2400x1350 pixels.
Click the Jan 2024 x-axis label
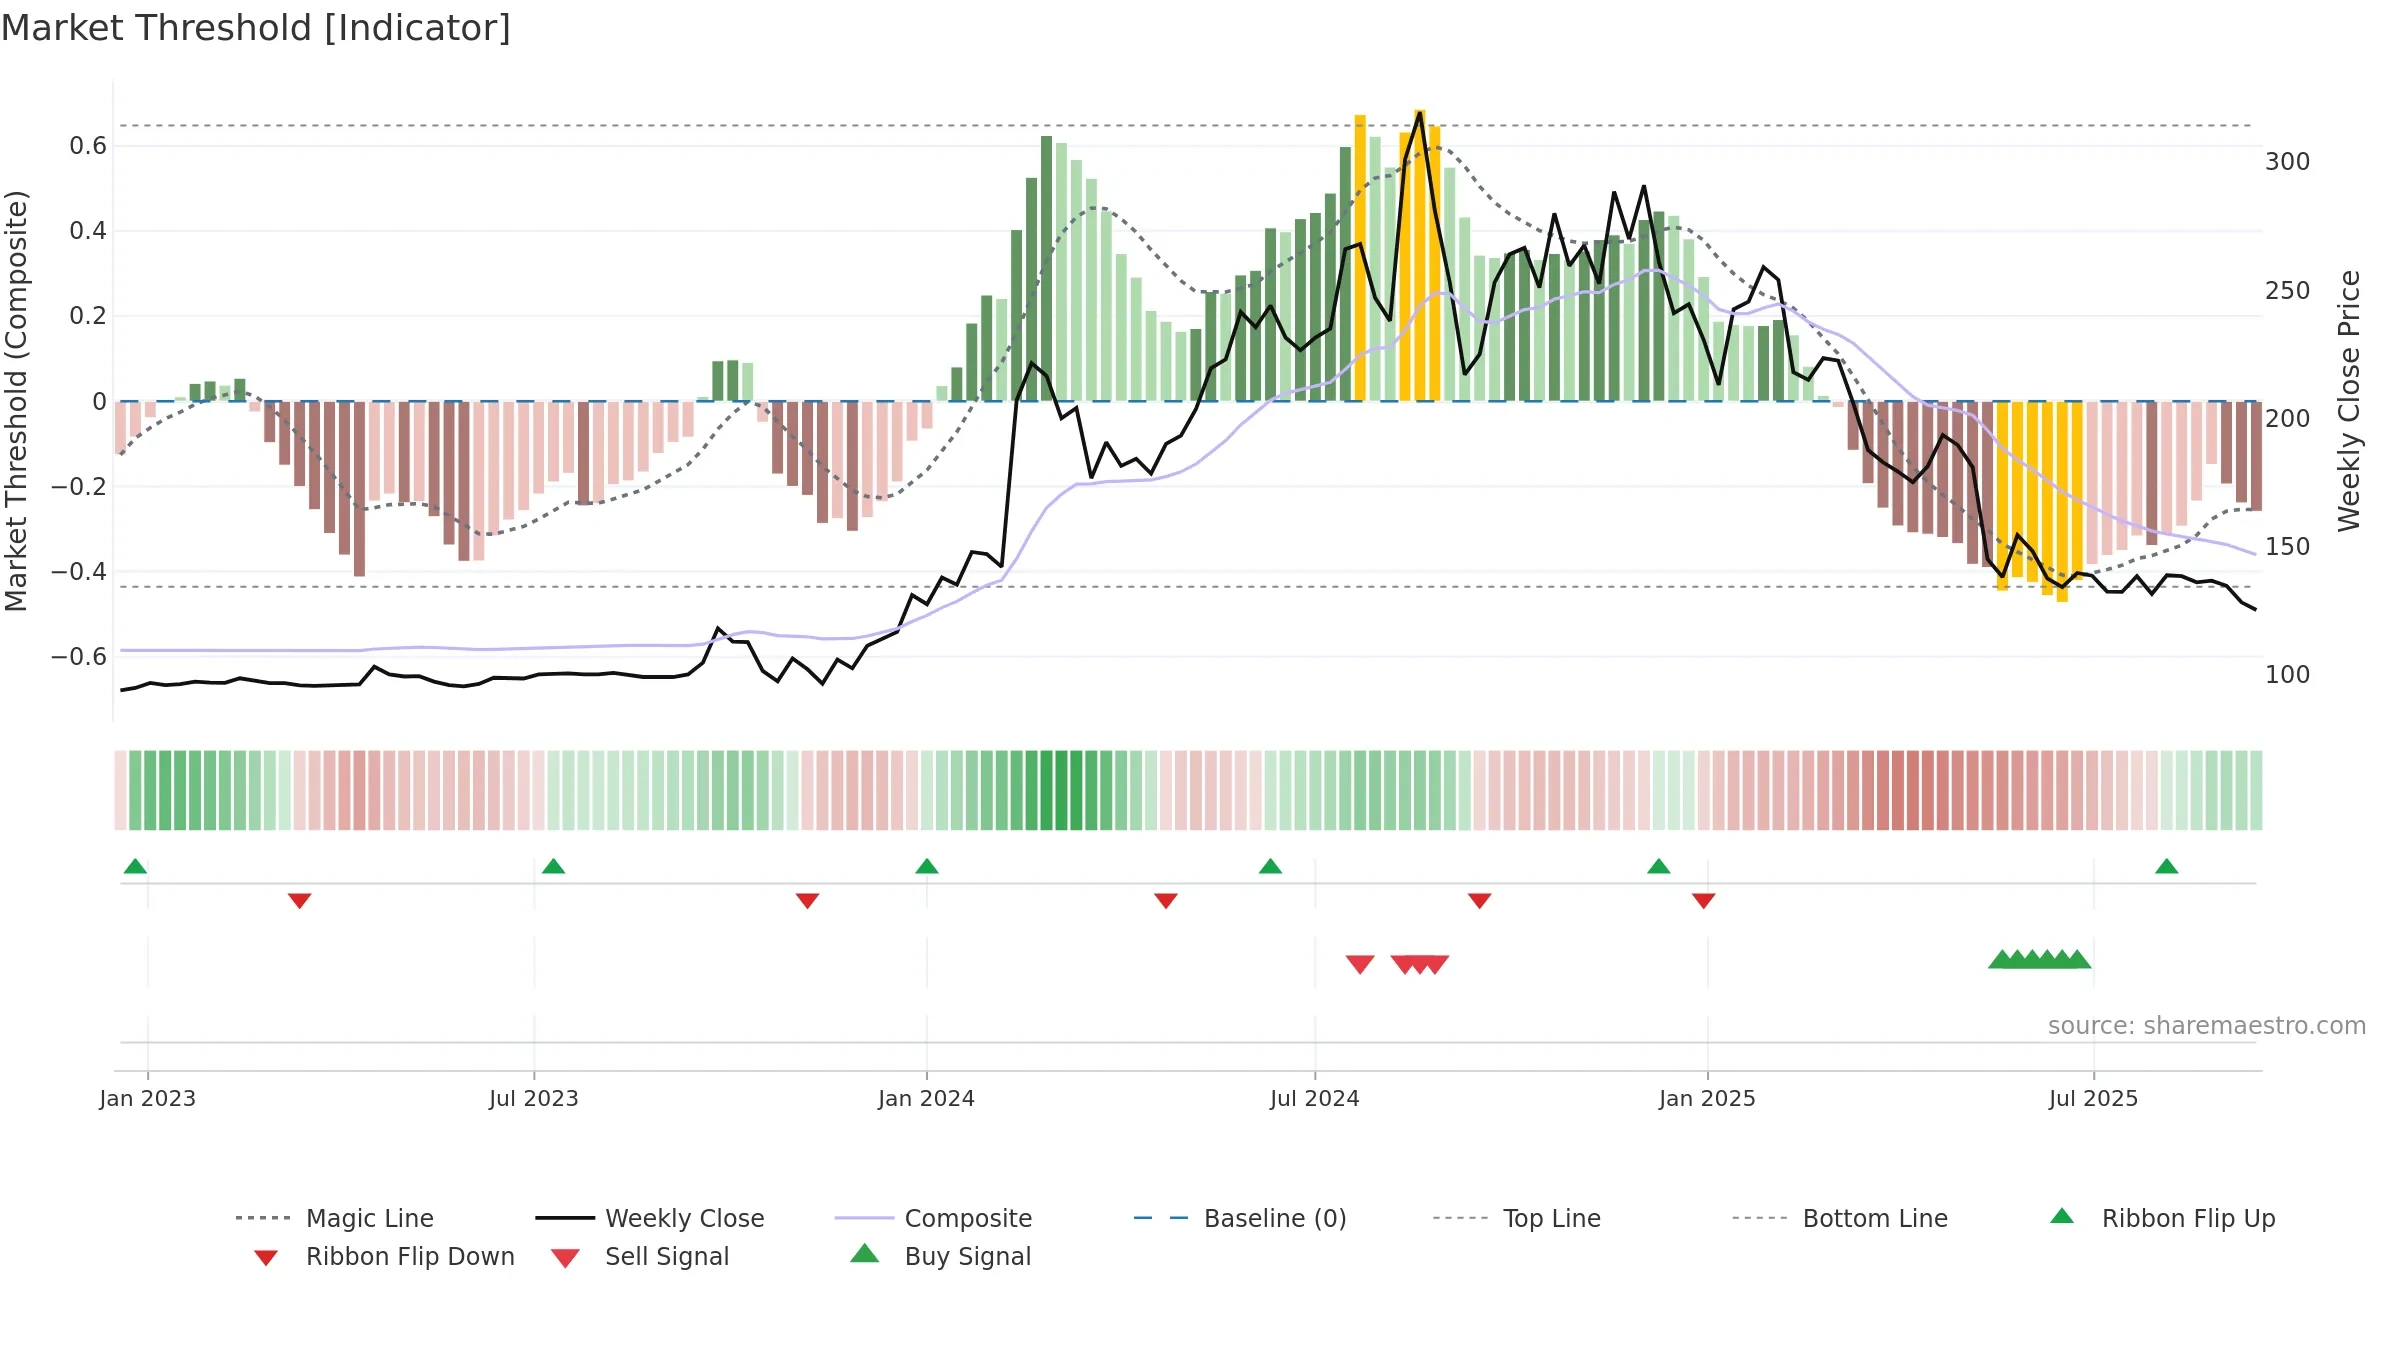927,1098
